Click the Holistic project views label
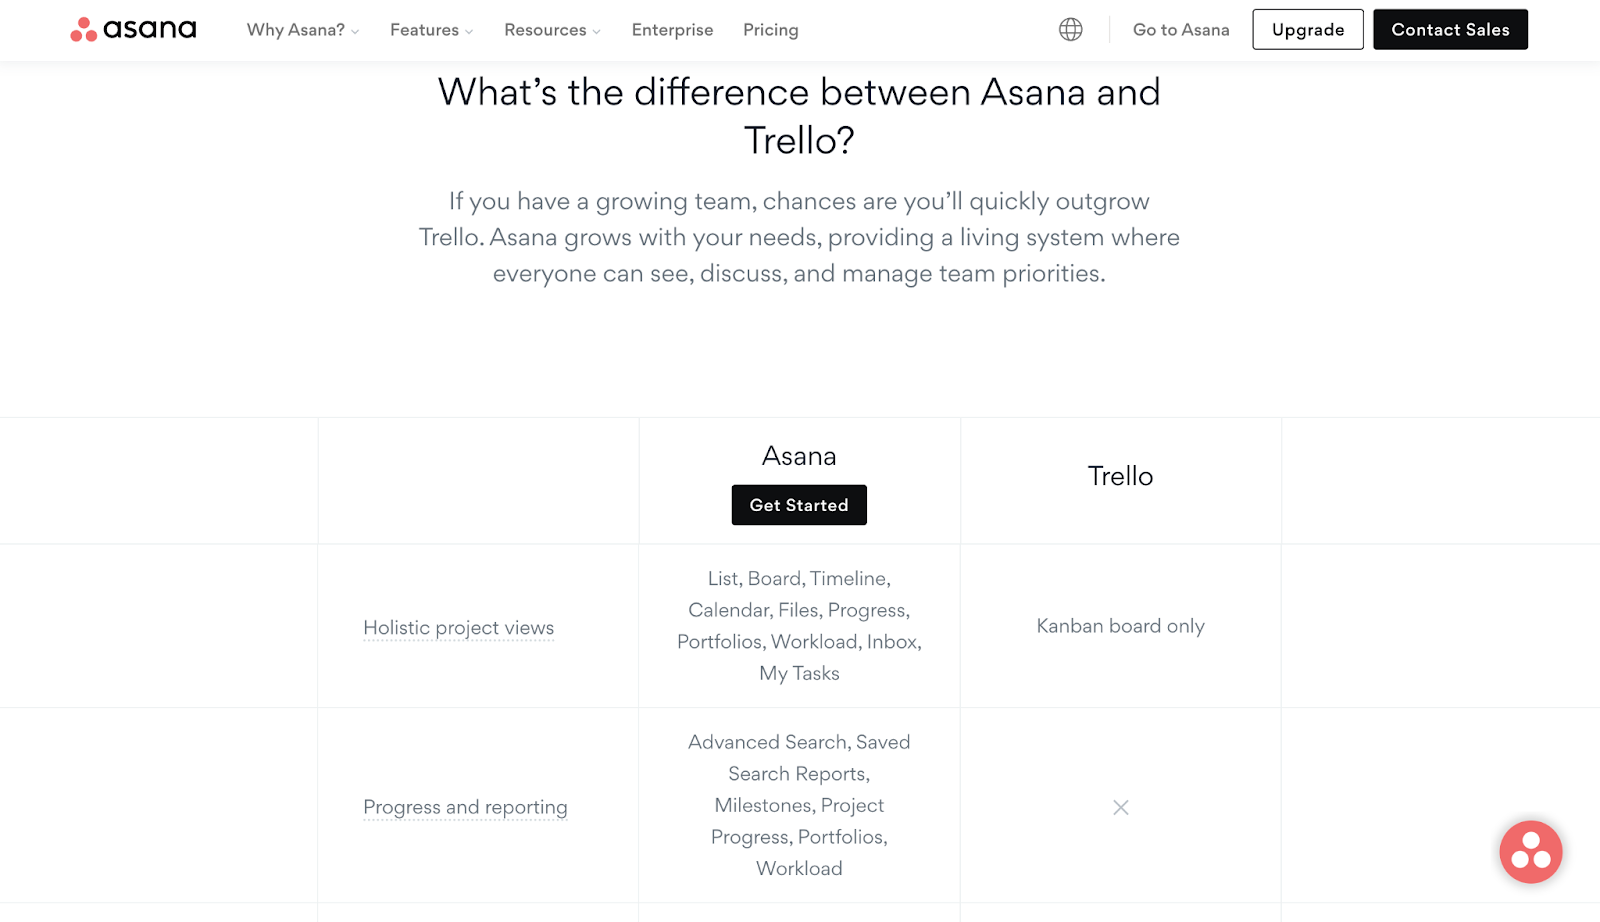Image resolution: width=1600 pixels, height=922 pixels. tap(458, 628)
